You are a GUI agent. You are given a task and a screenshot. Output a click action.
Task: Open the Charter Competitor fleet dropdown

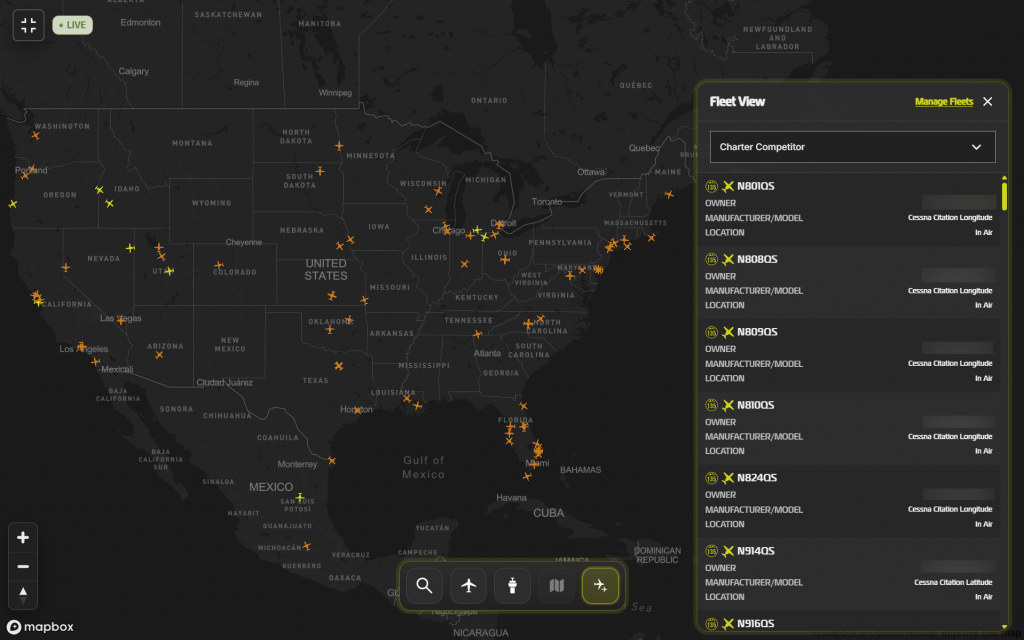pyautogui.click(x=852, y=147)
